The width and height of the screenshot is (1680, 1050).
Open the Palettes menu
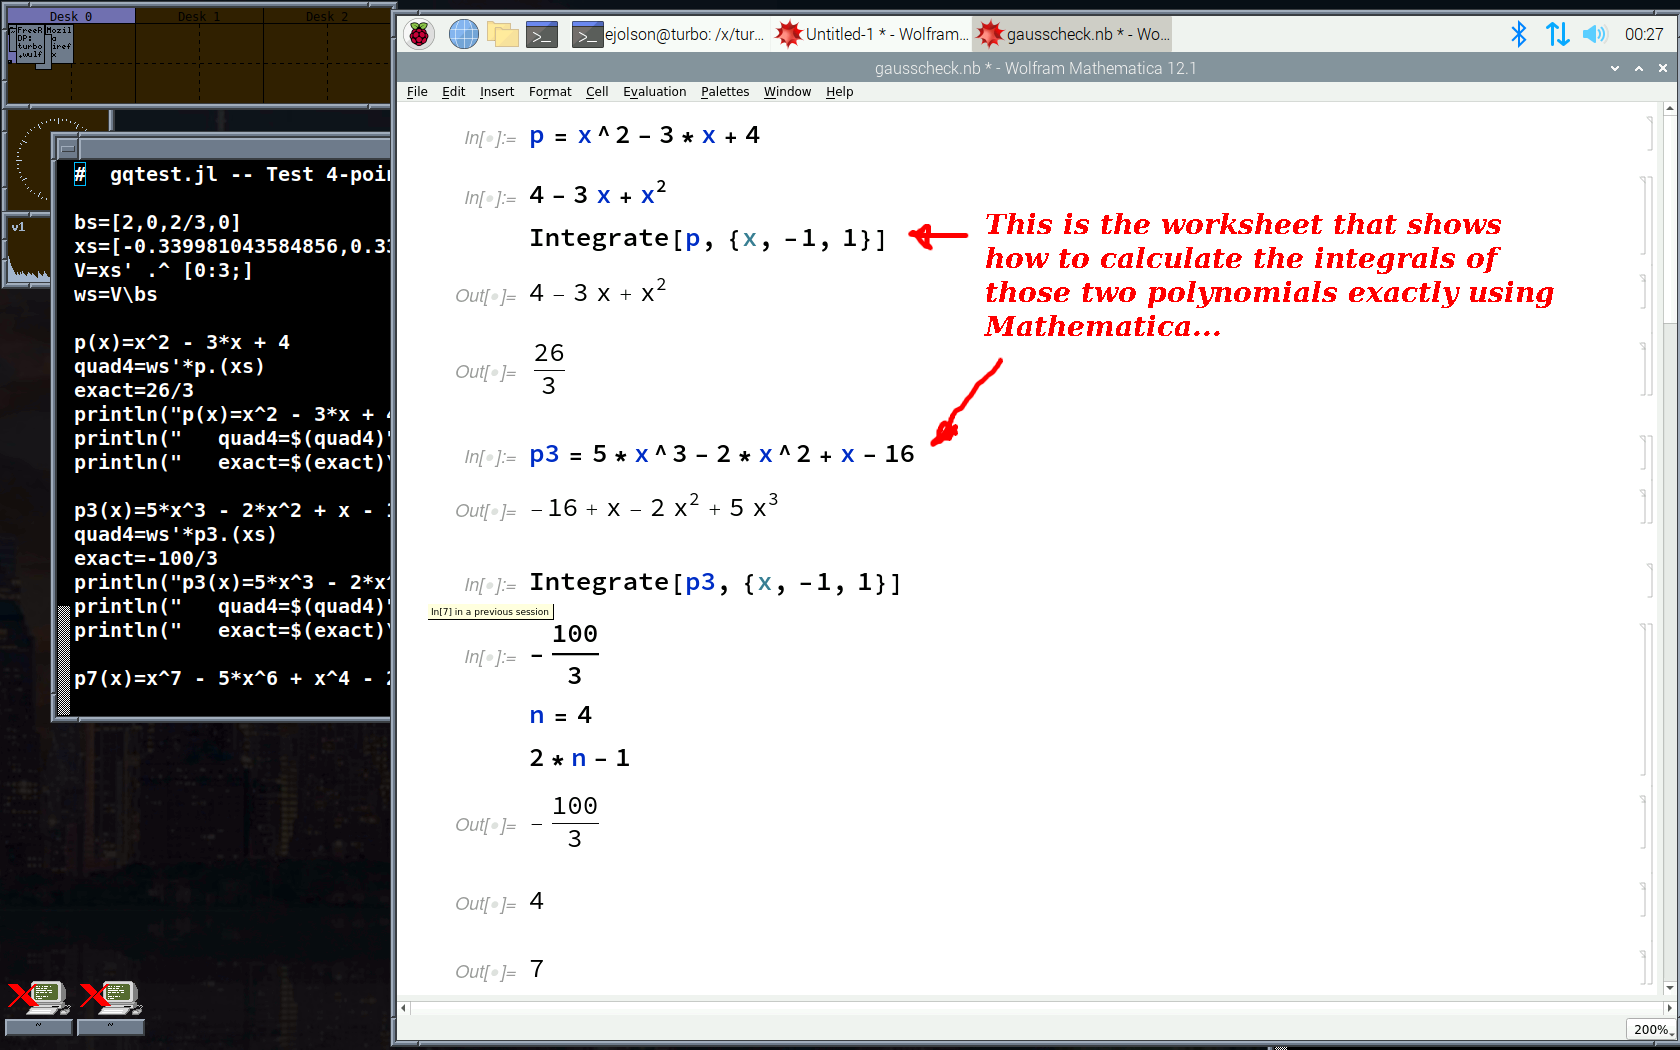724,92
